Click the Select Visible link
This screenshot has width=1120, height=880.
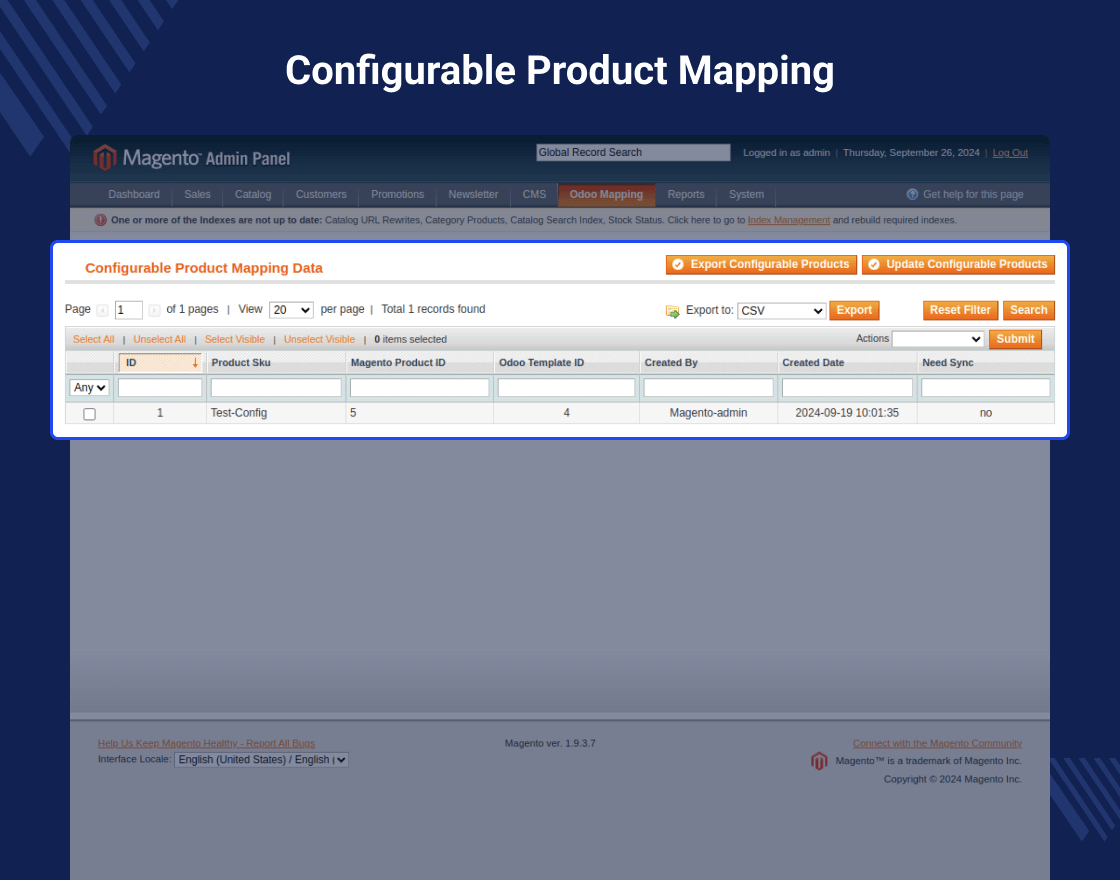[x=234, y=339]
